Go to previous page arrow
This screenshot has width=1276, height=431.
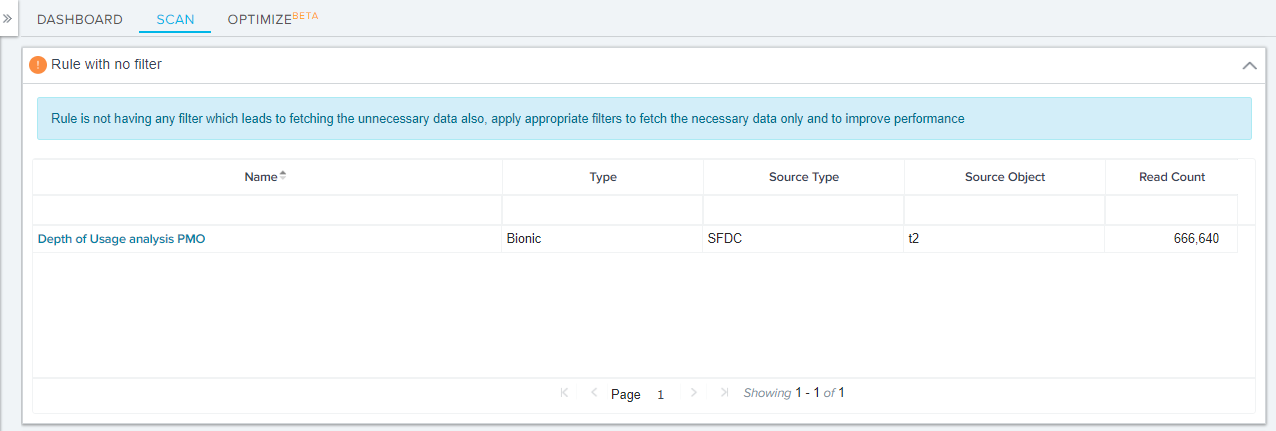tap(594, 393)
